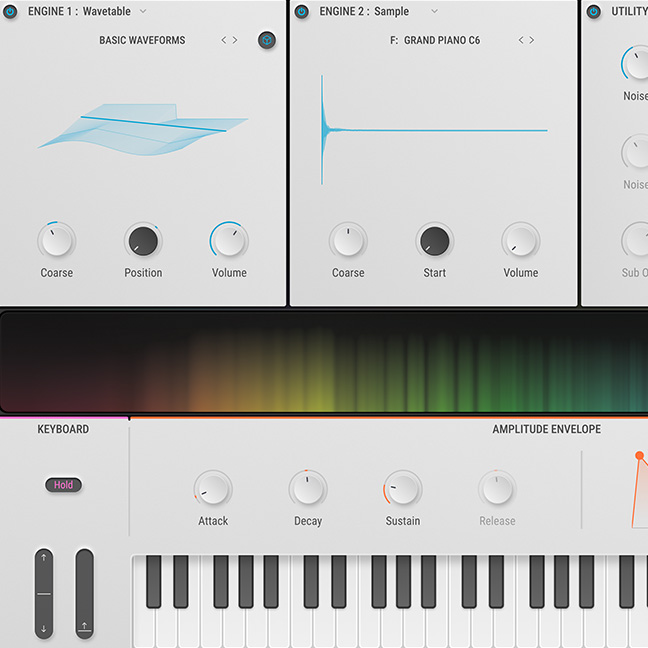The image size is (648, 648).
Task: Open the Engine 2 Sample type dropdown
Action: [x=434, y=12]
